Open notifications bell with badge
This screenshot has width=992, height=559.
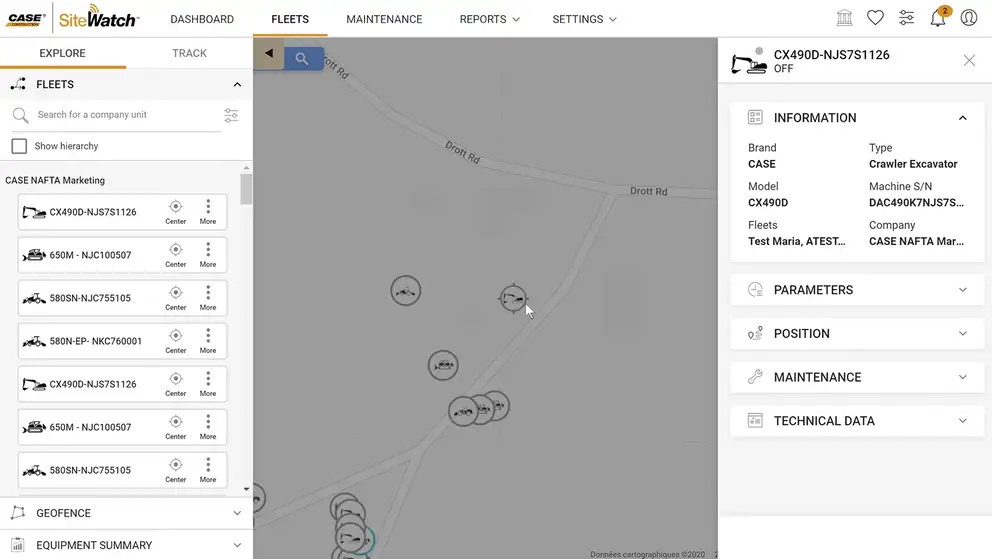(938, 17)
